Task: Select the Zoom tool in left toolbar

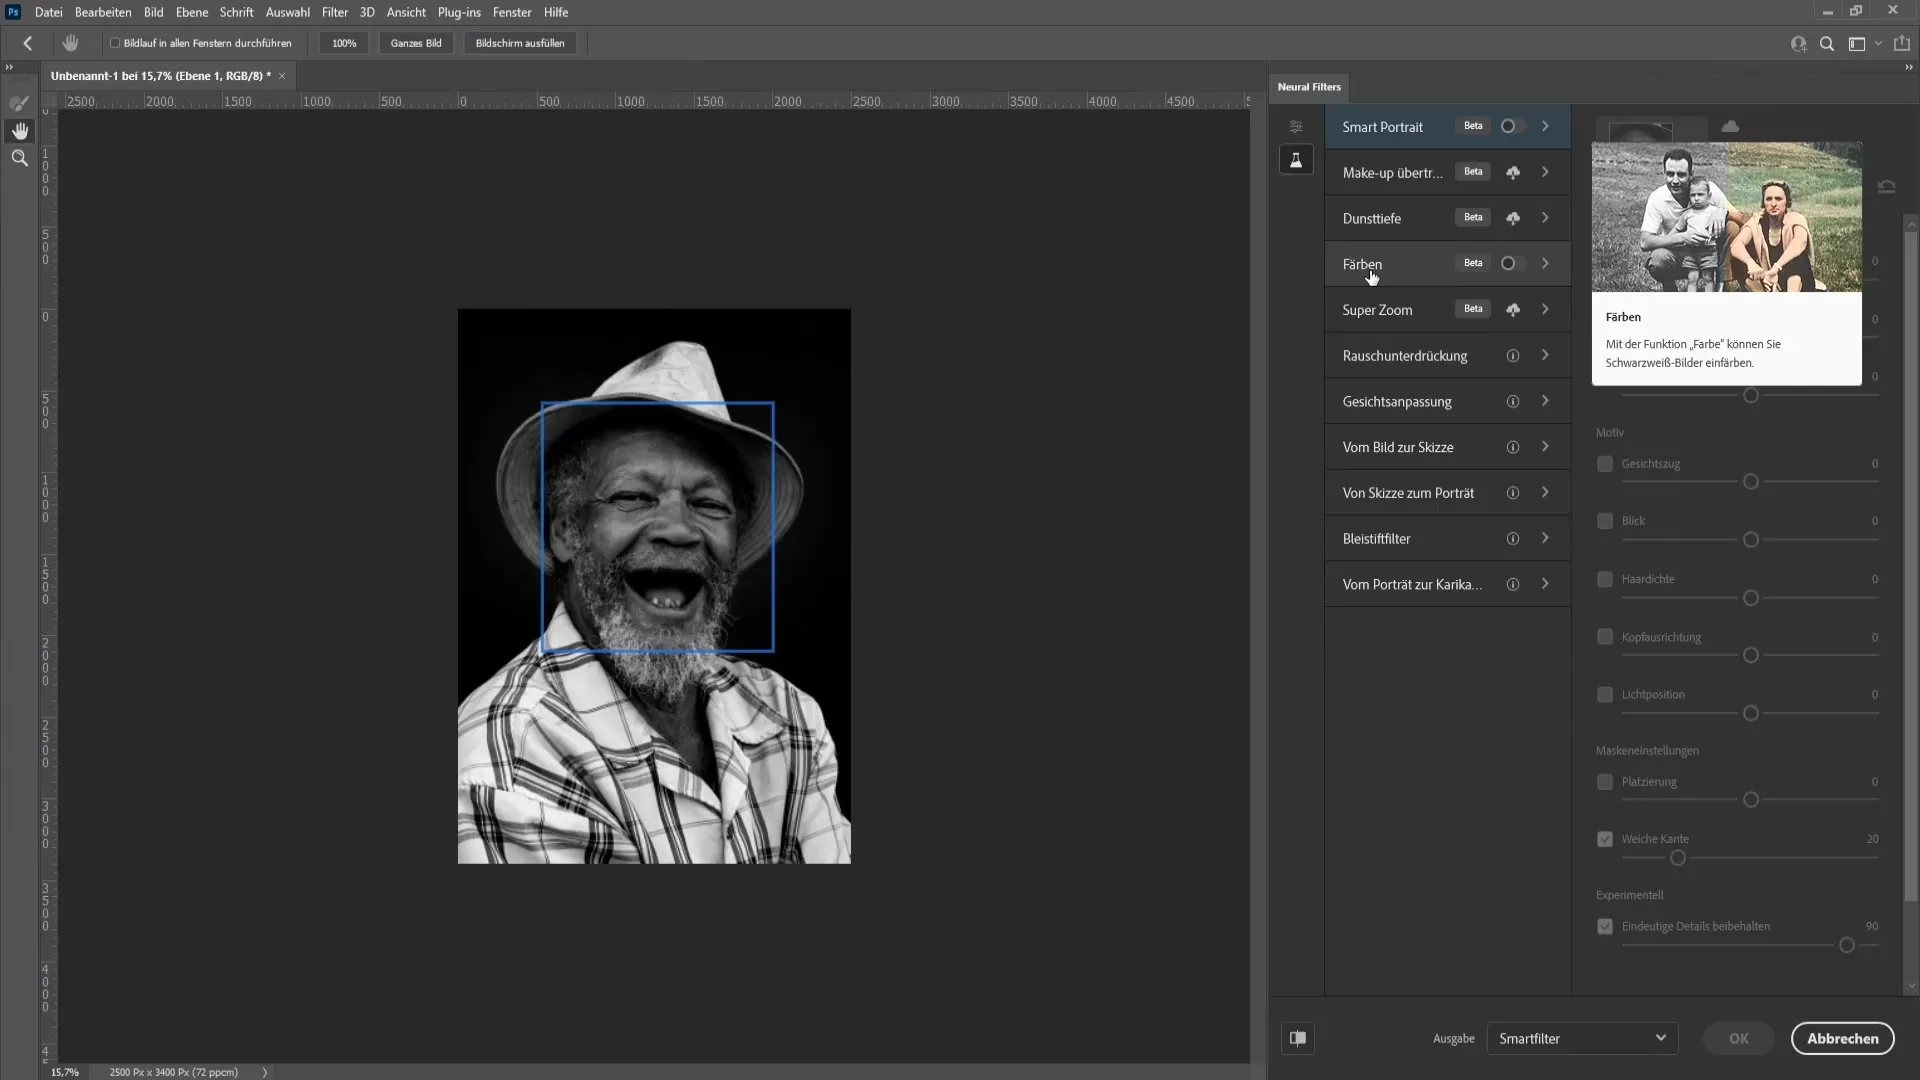Action: click(20, 158)
